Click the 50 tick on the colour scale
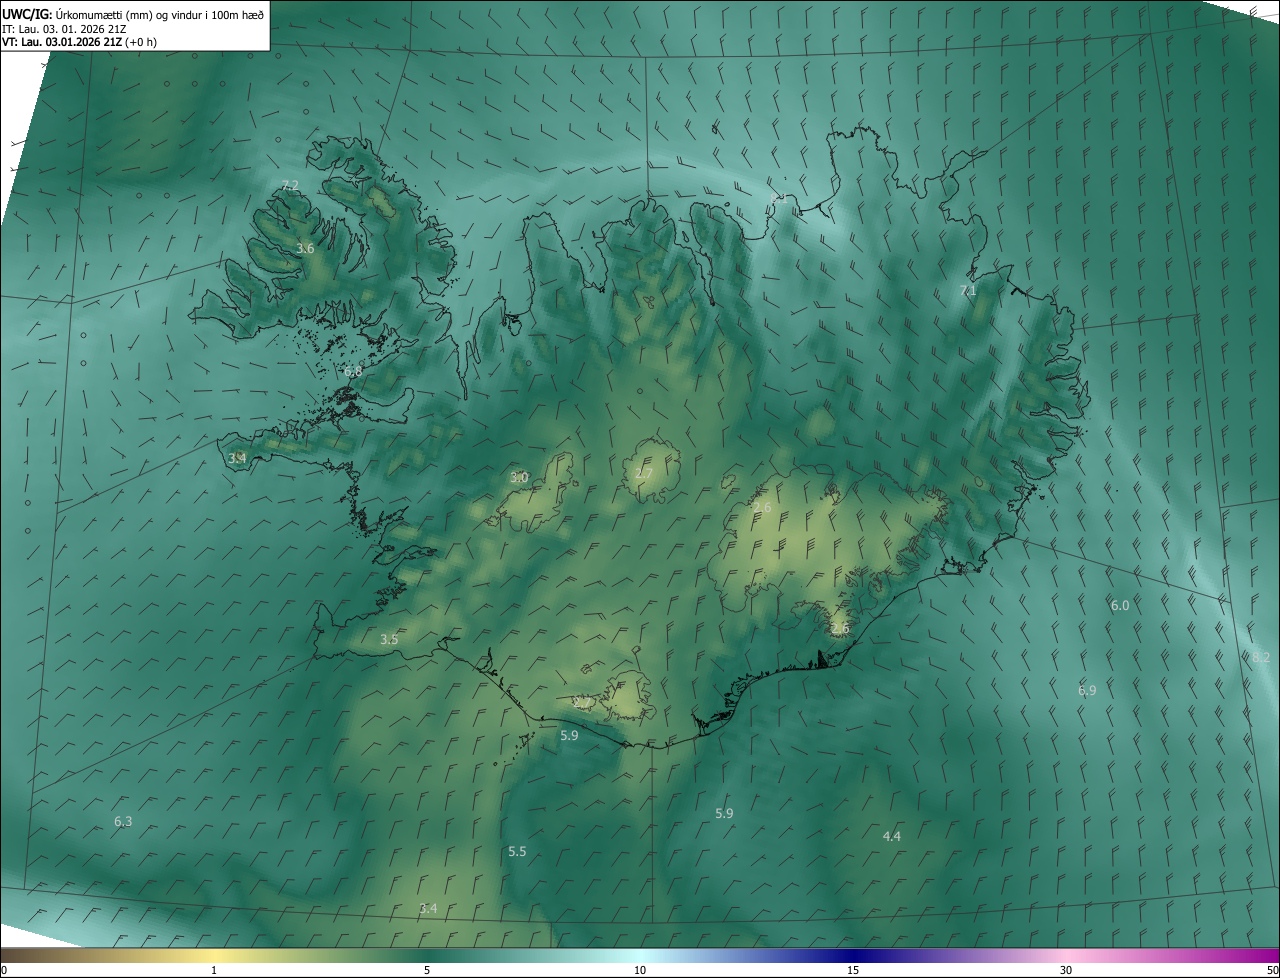This screenshot has width=1280, height=978. 1272,970
